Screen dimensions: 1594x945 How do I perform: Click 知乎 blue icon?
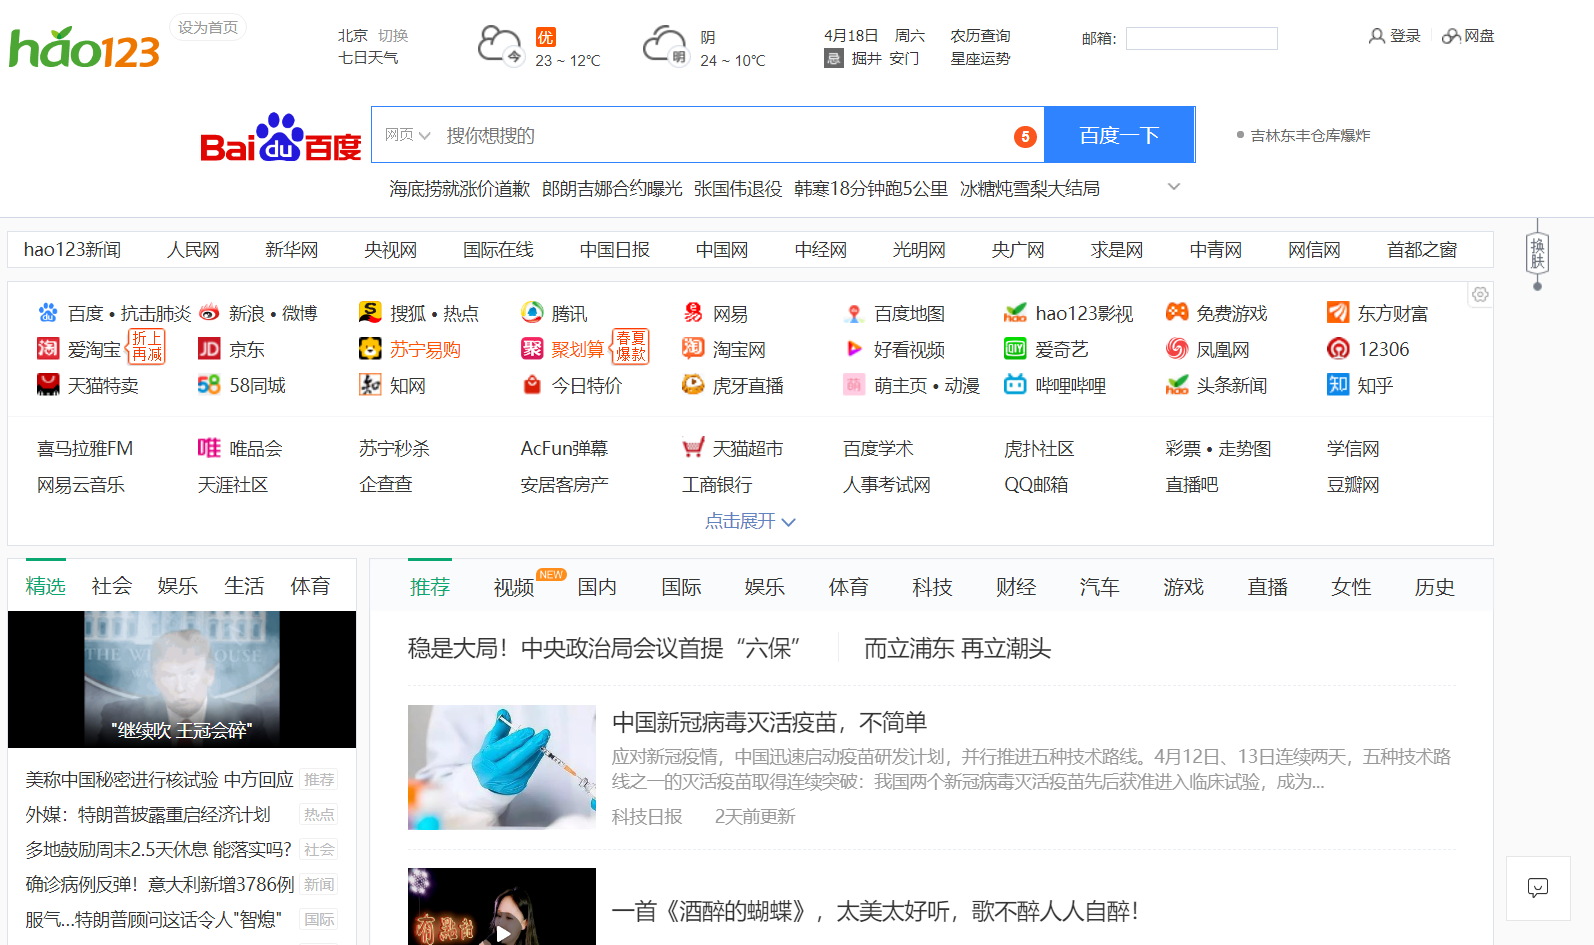(1338, 384)
